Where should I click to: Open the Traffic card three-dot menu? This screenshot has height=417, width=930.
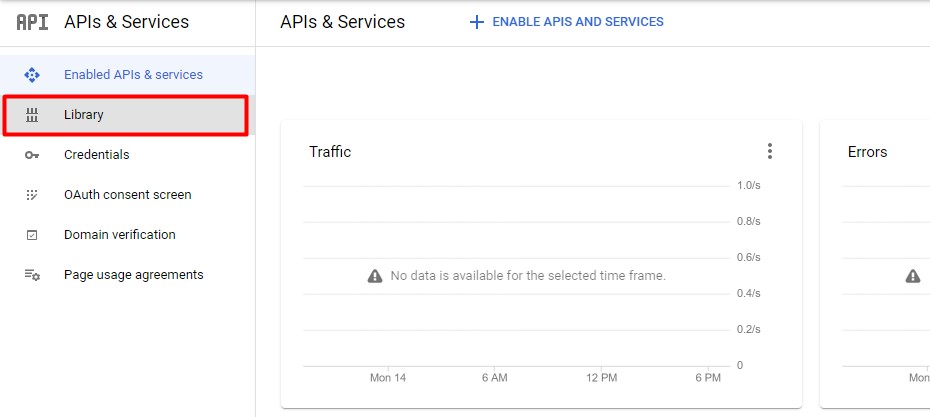click(769, 151)
